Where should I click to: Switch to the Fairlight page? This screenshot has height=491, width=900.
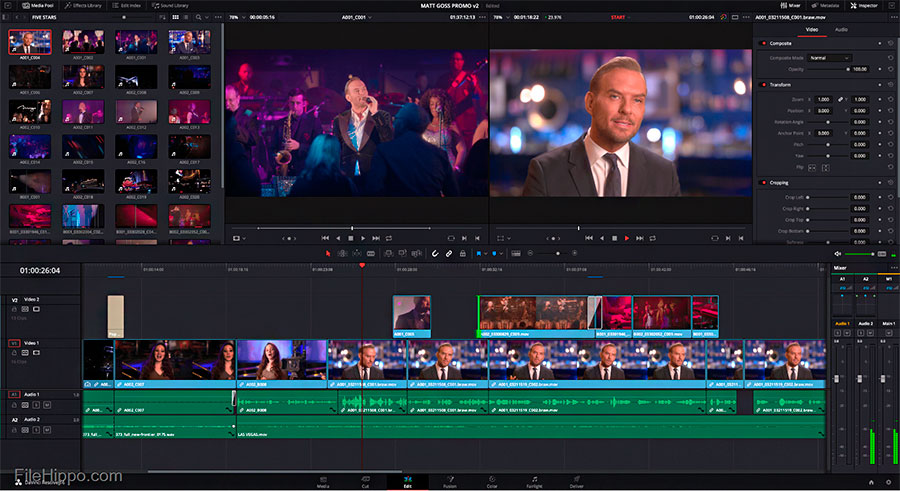click(534, 482)
